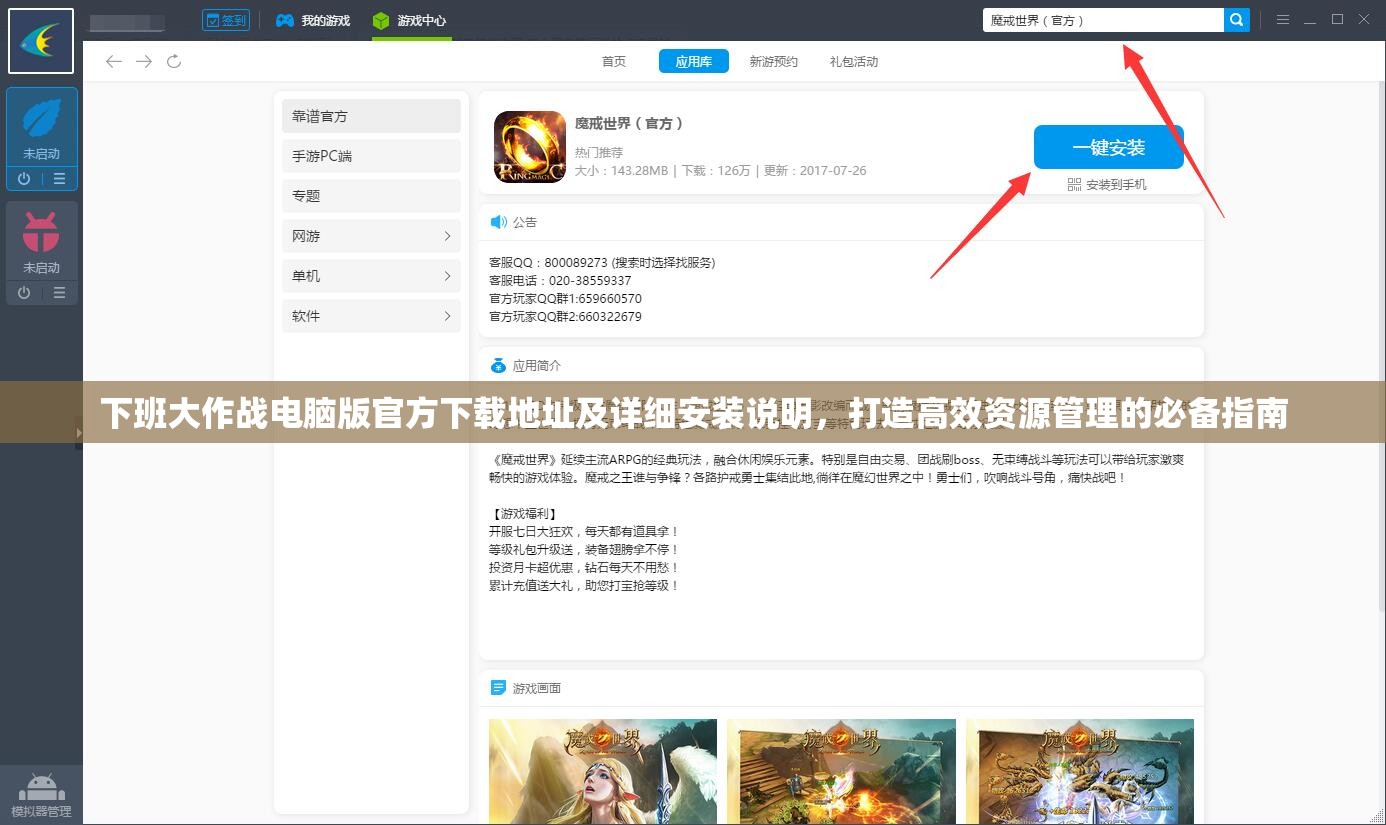Click the 【游戏福利】 heading text

pos(523,514)
